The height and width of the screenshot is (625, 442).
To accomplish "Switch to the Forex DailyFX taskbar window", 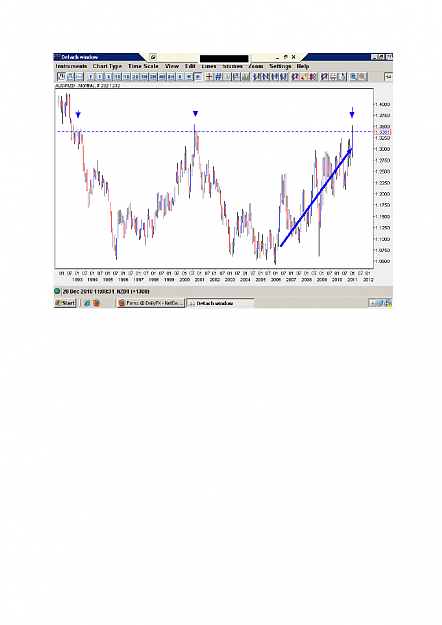I will pyautogui.click(x=151, y=303).
